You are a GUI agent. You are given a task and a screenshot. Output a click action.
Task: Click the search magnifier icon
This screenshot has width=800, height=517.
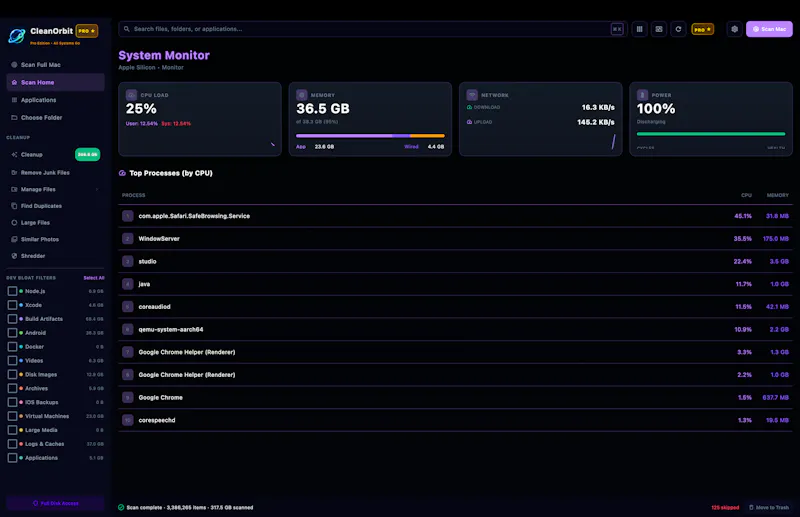click(127, 29)
